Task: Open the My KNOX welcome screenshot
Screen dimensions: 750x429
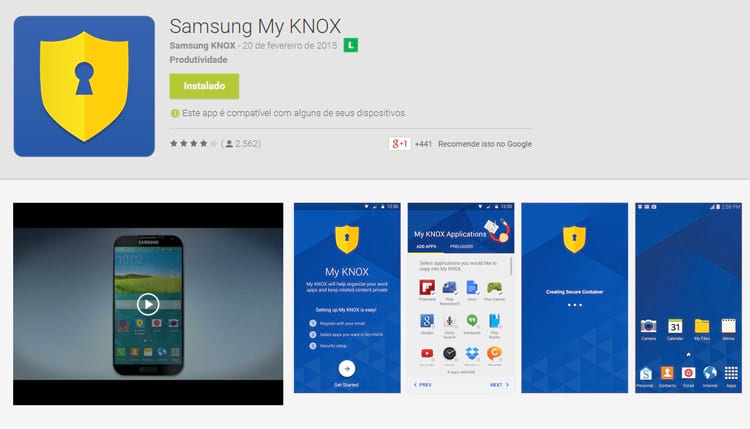Action: pos(347,298)
